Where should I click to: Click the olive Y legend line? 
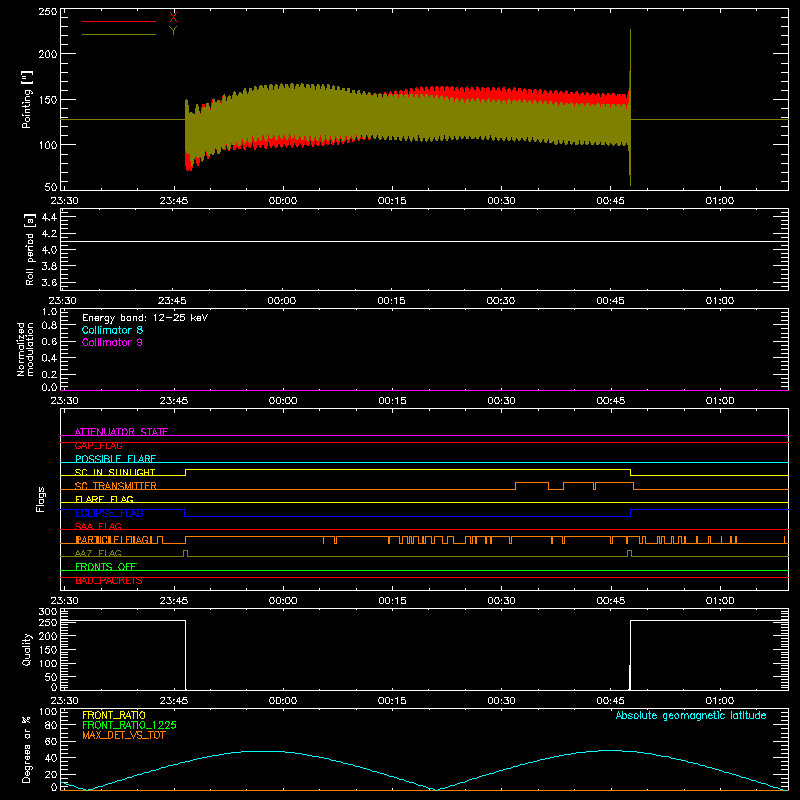(x=119, y=34)
